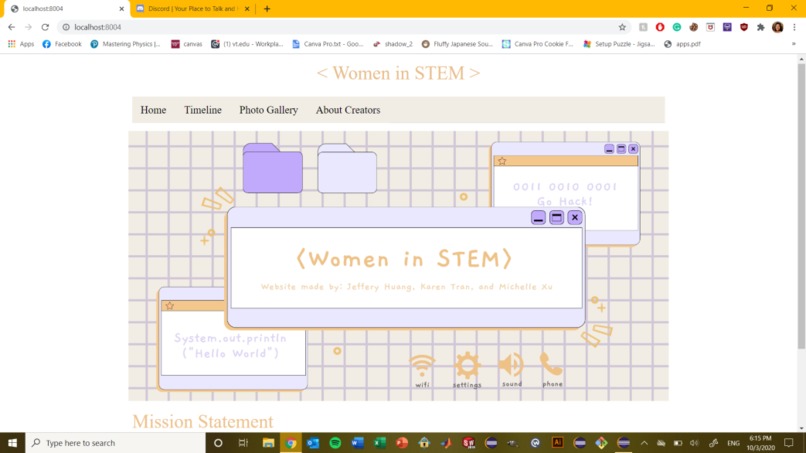This screenshot has width=806, height=453.
Task: View site information for localhost:8004
Action: point(66,27)
